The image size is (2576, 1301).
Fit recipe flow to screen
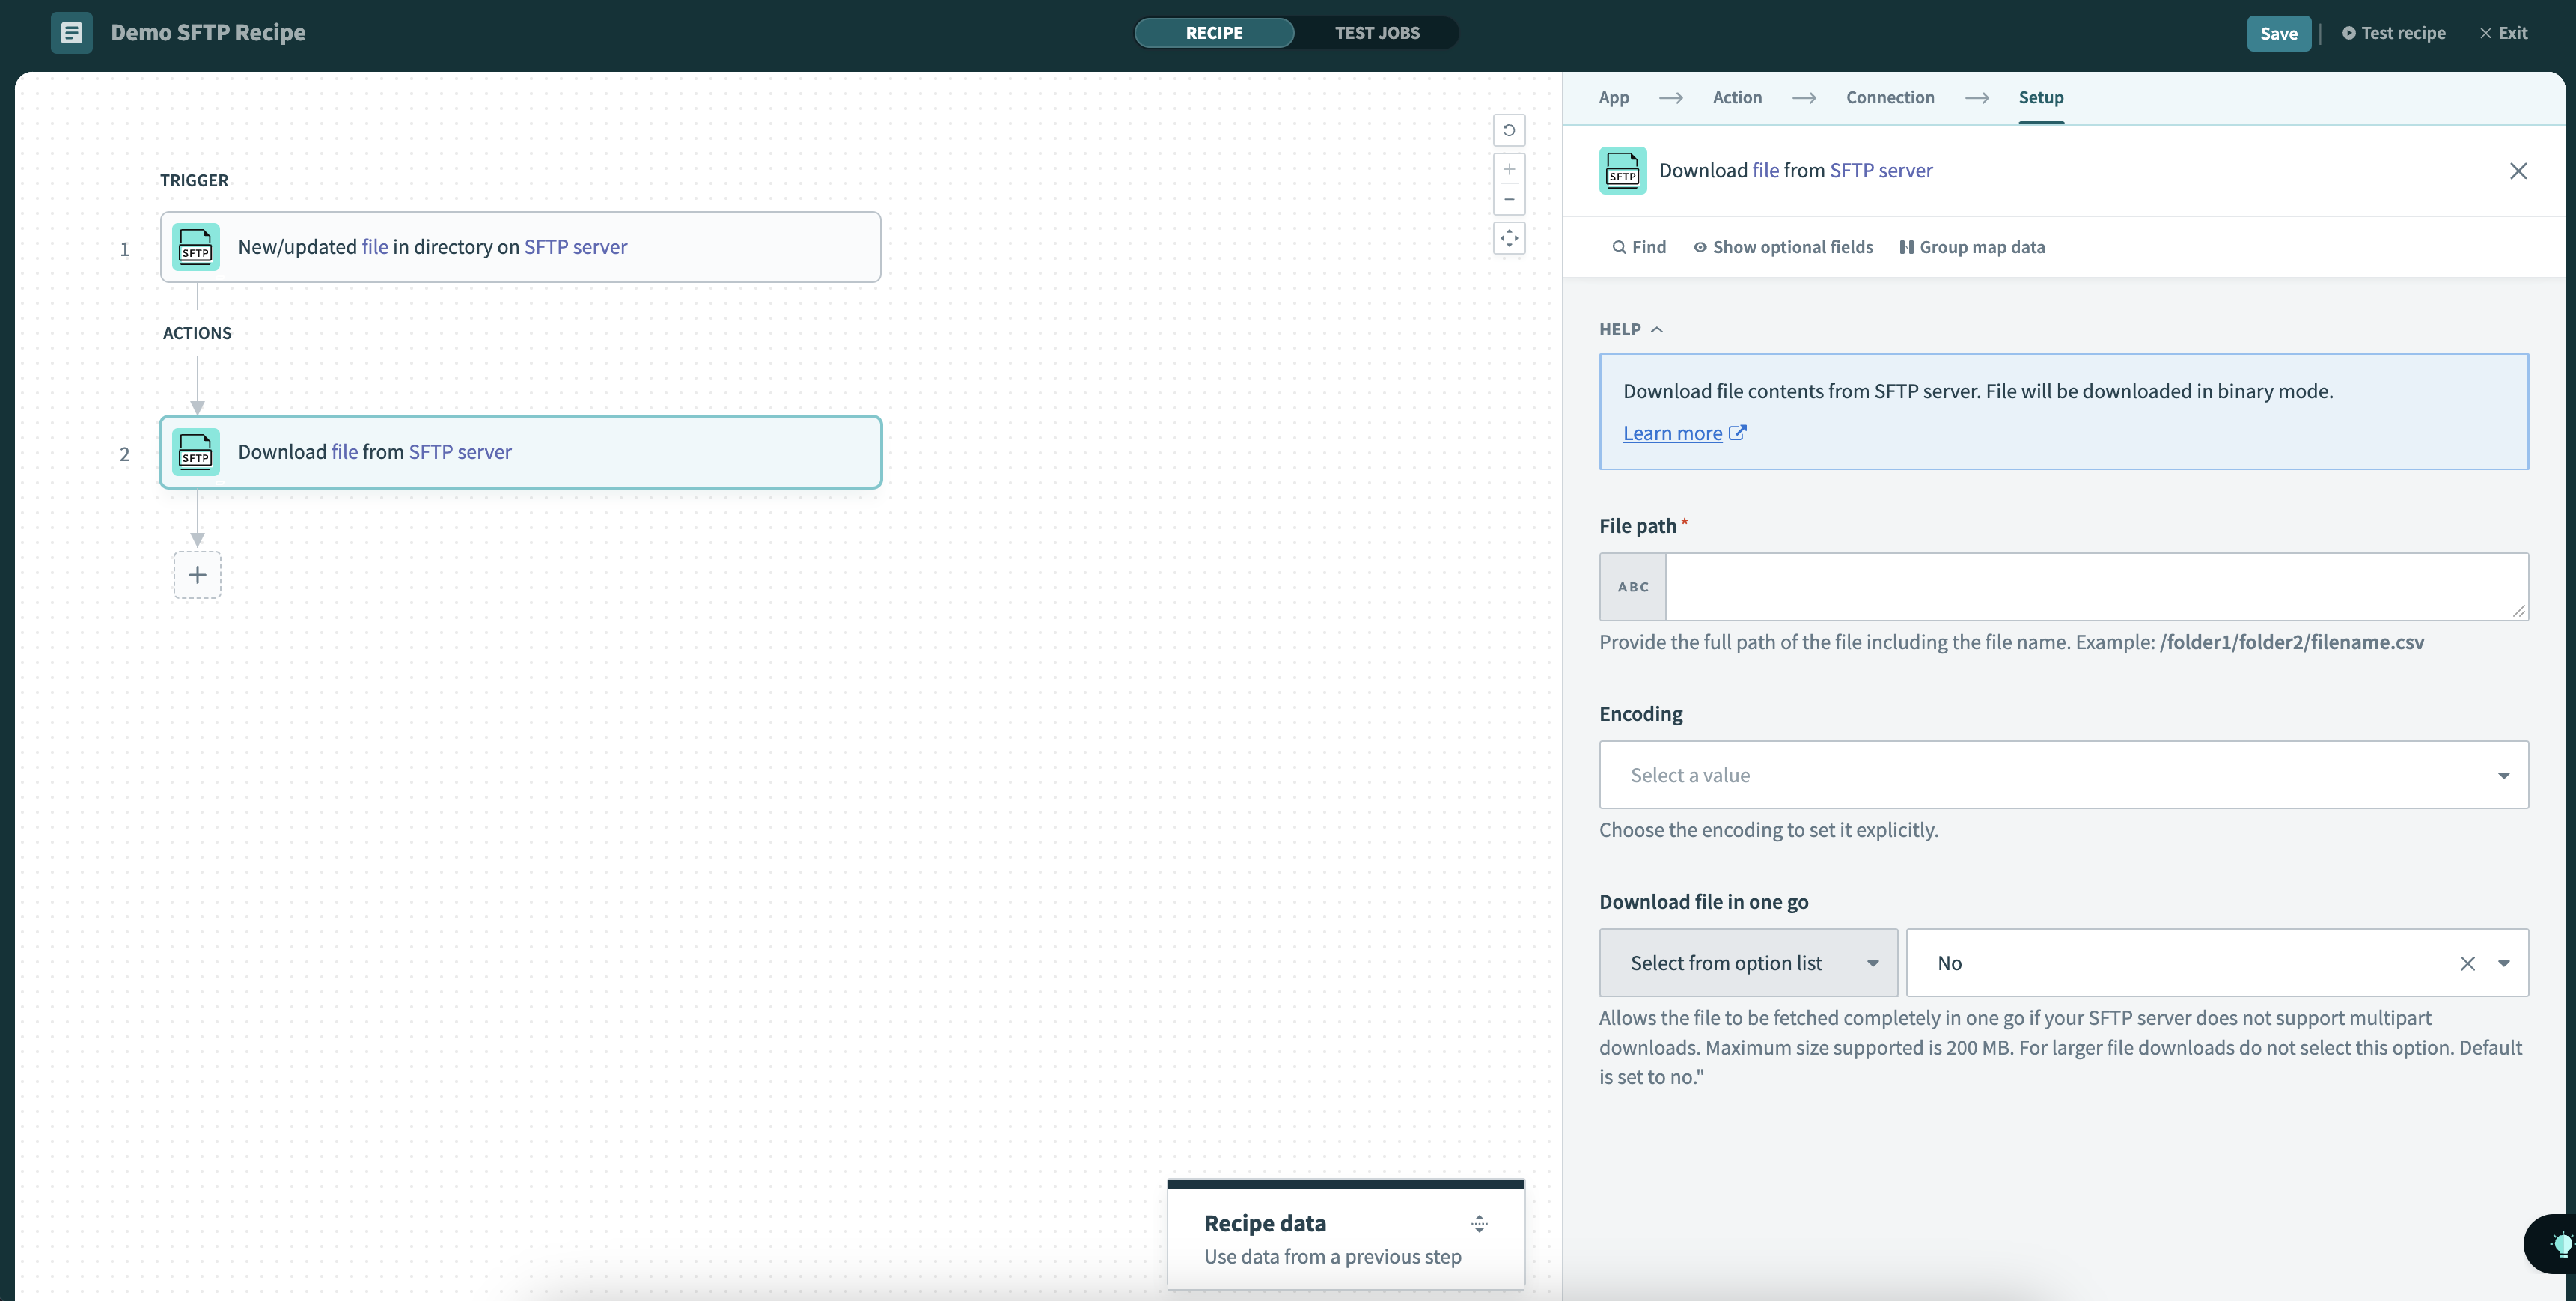click(x=1509, y=238)
